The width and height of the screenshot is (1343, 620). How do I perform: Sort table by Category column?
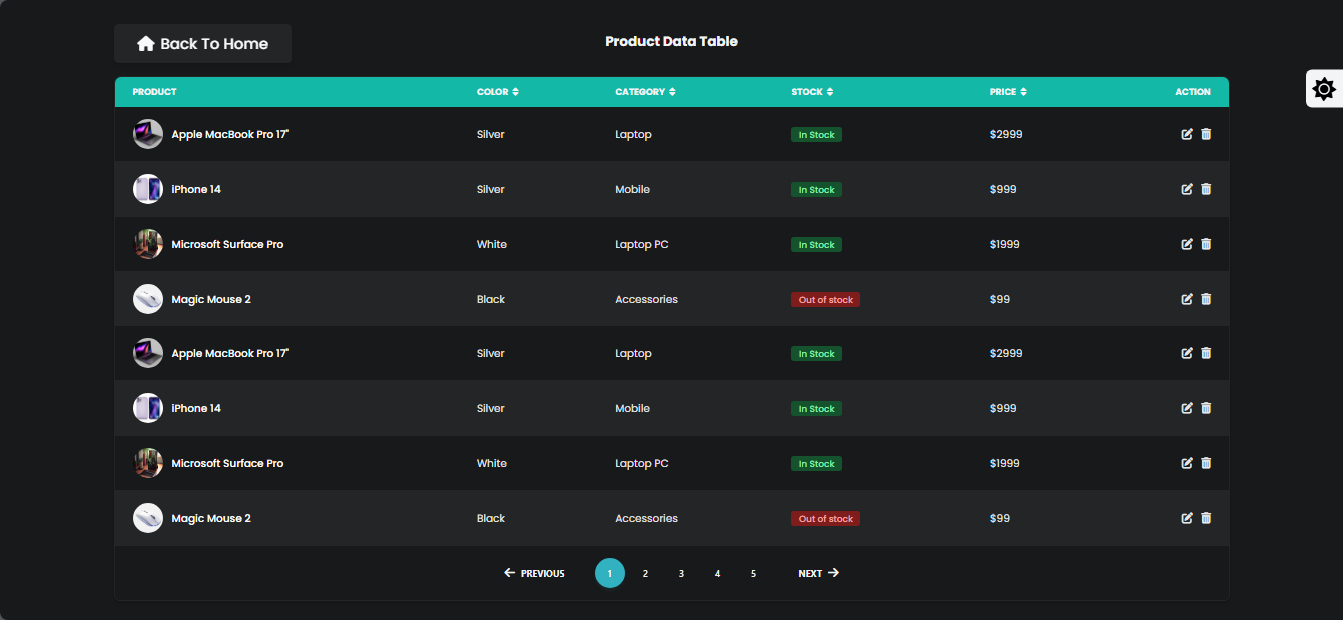(672, 92)
